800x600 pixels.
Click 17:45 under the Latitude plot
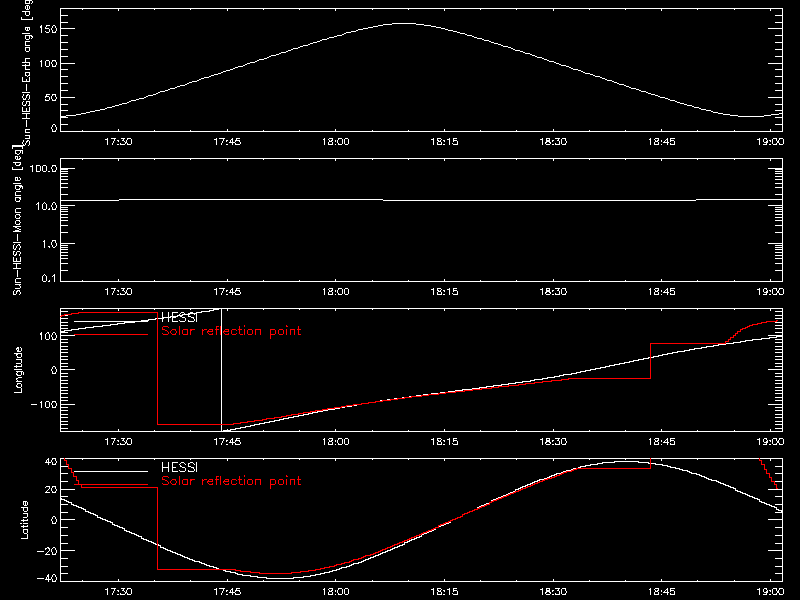click(x=227, y=592)
